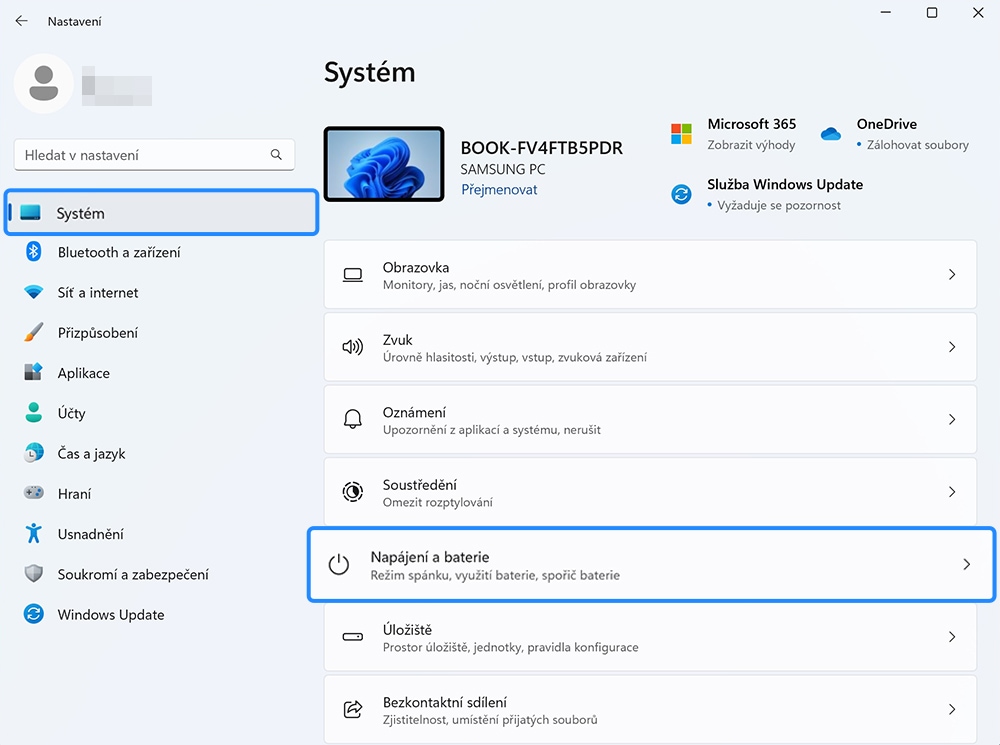Click Upozornění z aplikací a systému description
Screen dimensions: 1000x745
(492, 430)
